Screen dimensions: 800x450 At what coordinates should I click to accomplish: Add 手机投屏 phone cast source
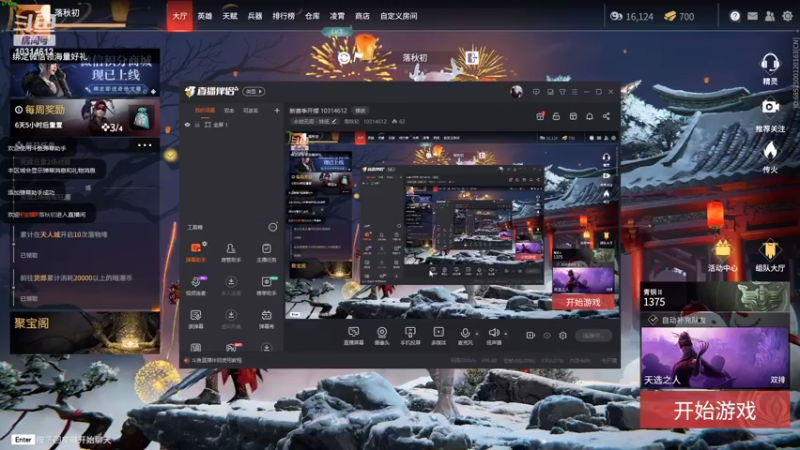410,336
